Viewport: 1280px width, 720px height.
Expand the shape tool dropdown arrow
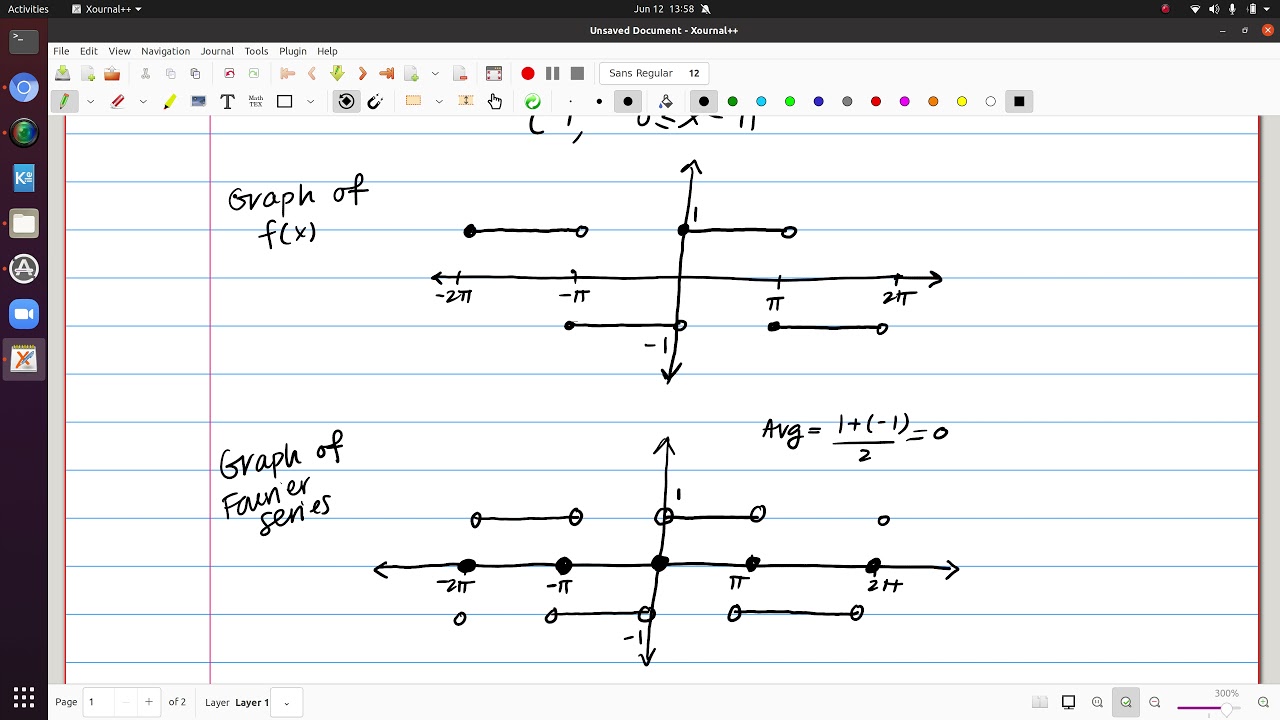[310, 101]
